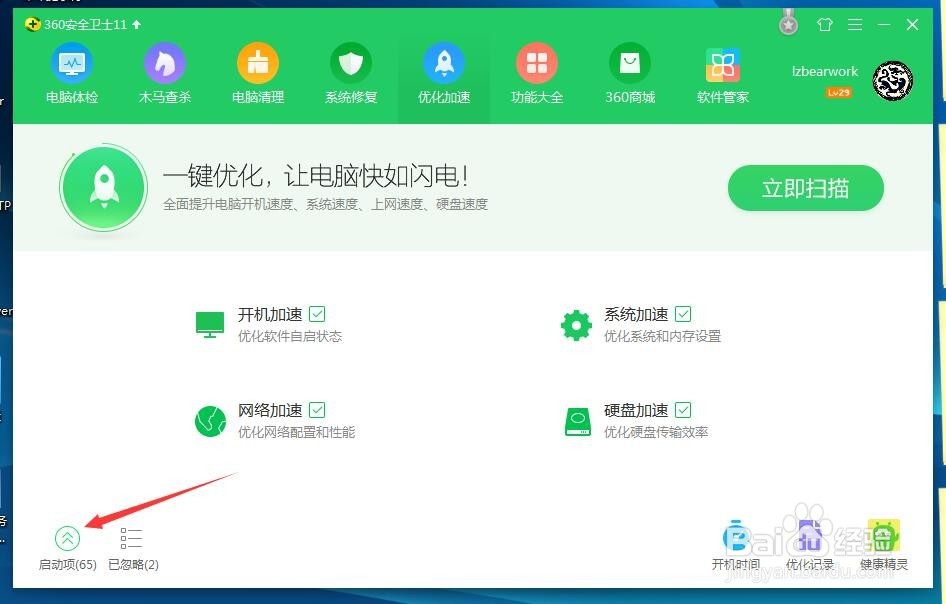The width and height of the screenshot is (946, 604).
Task: Open the 软件管家 software manager icon
Action: click(x=723, y=65)
